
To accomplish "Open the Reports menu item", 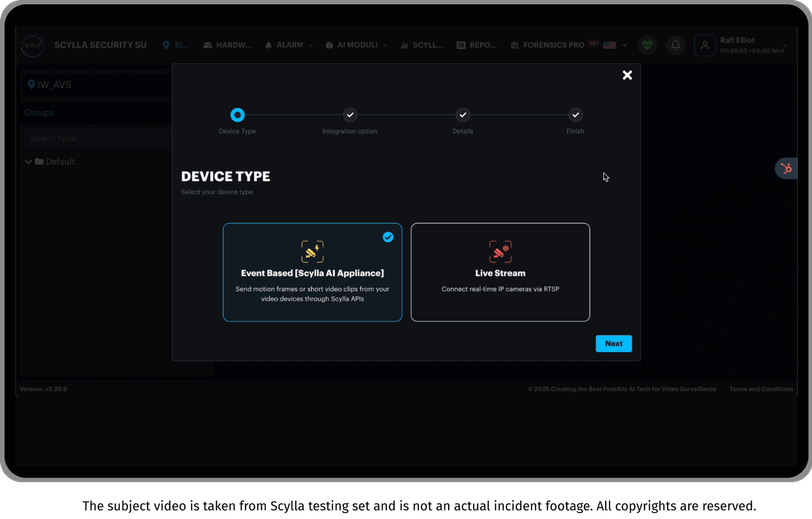I will [477, 45].
